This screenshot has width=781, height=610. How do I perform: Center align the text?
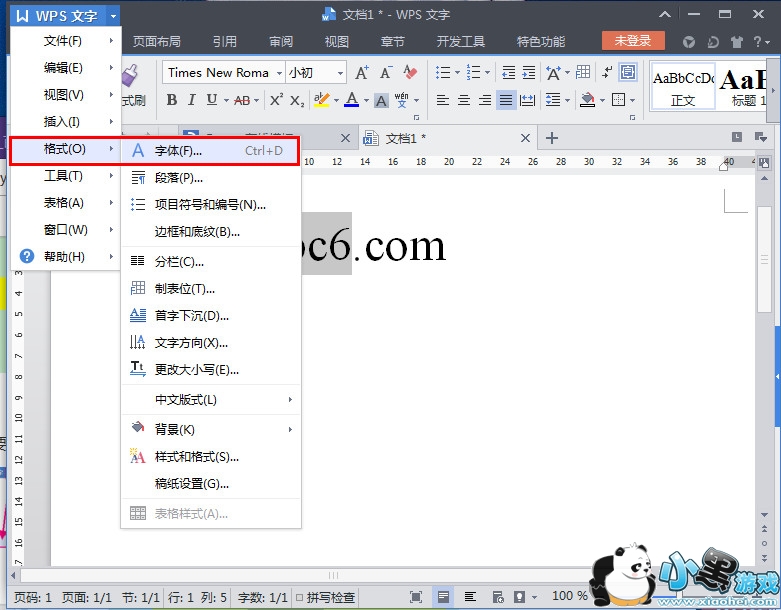(464, 100)
